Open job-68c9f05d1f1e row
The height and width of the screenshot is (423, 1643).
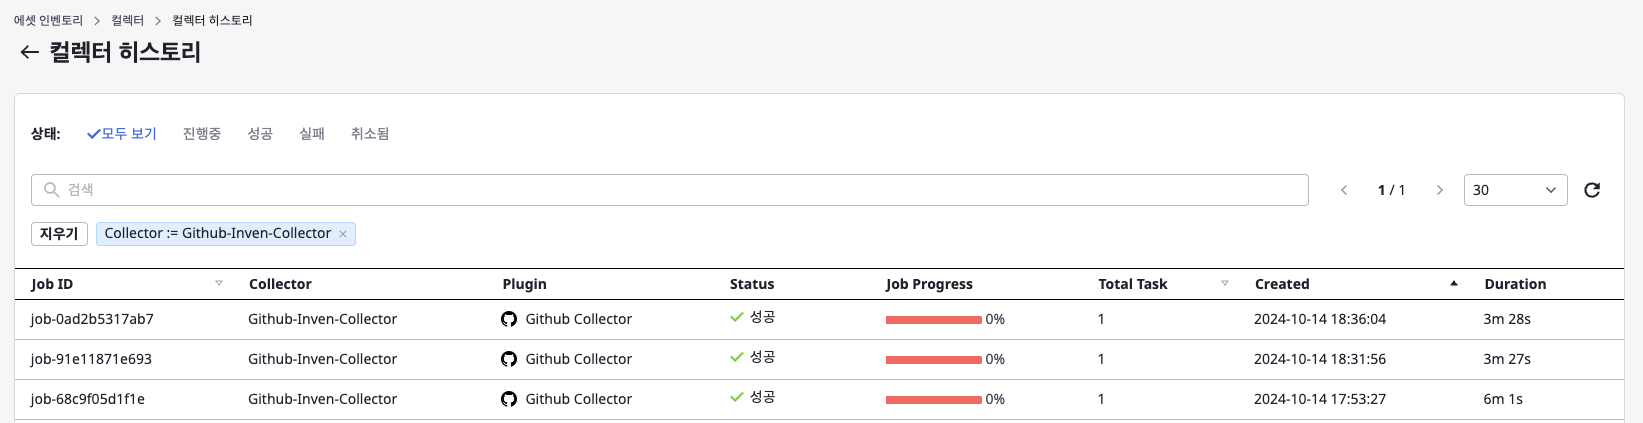point(819,400)
